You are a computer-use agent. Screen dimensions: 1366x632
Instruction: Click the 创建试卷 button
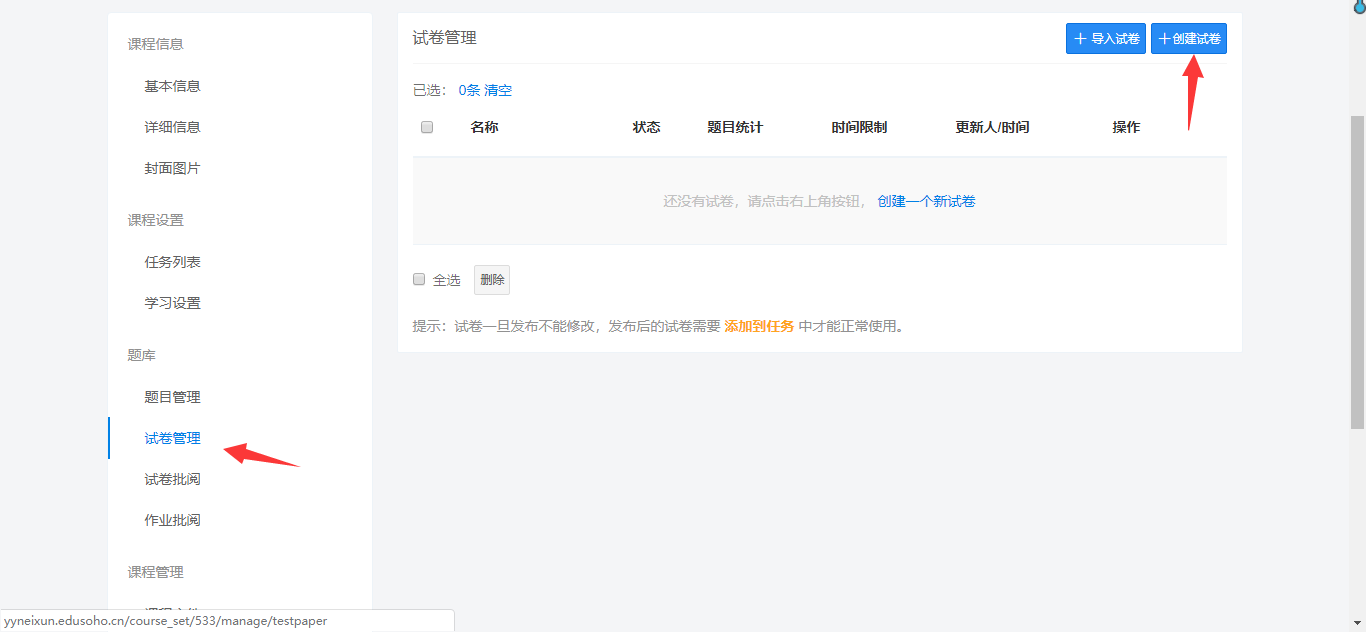click(1188, 39)
